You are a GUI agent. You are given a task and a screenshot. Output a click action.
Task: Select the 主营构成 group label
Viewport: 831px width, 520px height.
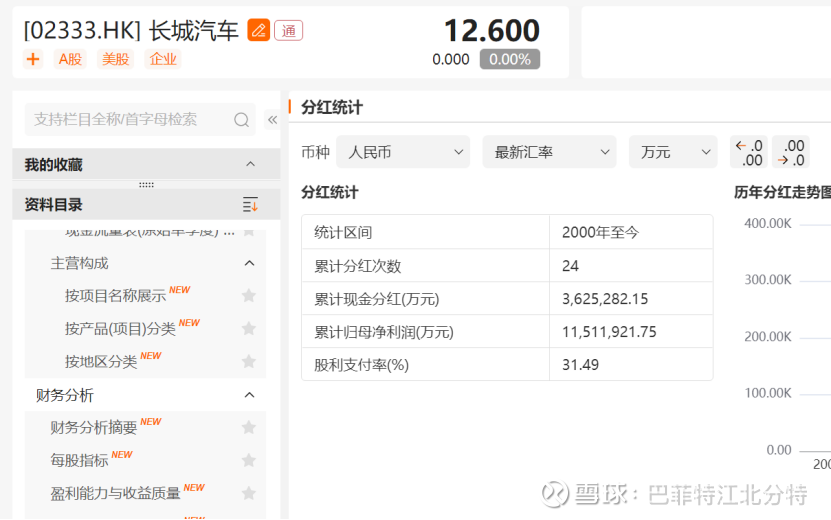(x=79, y=263)
